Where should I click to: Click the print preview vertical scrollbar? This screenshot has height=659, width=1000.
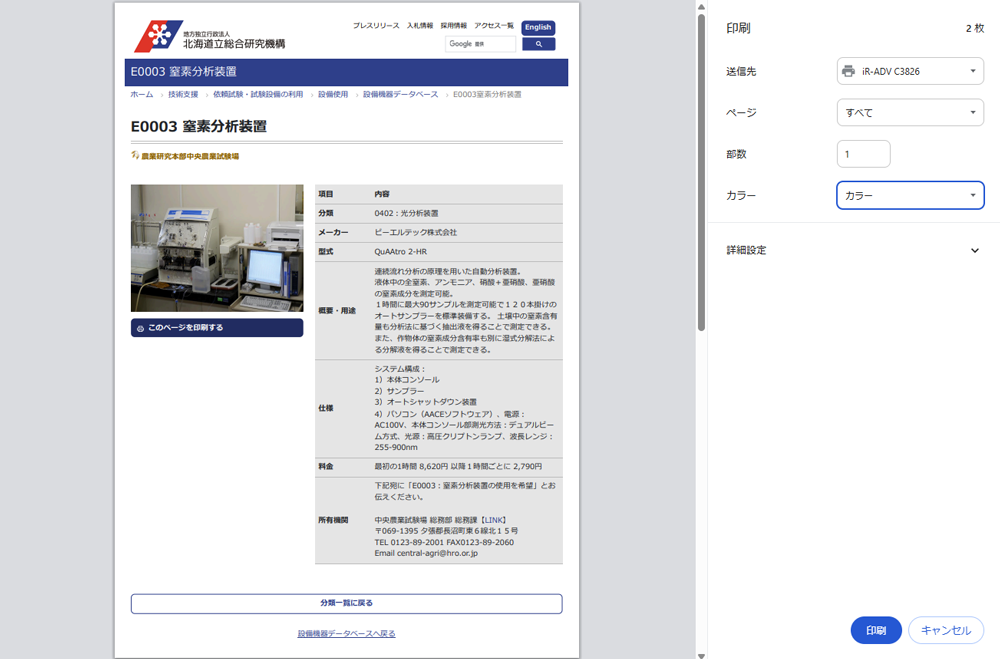pos(701,170)
